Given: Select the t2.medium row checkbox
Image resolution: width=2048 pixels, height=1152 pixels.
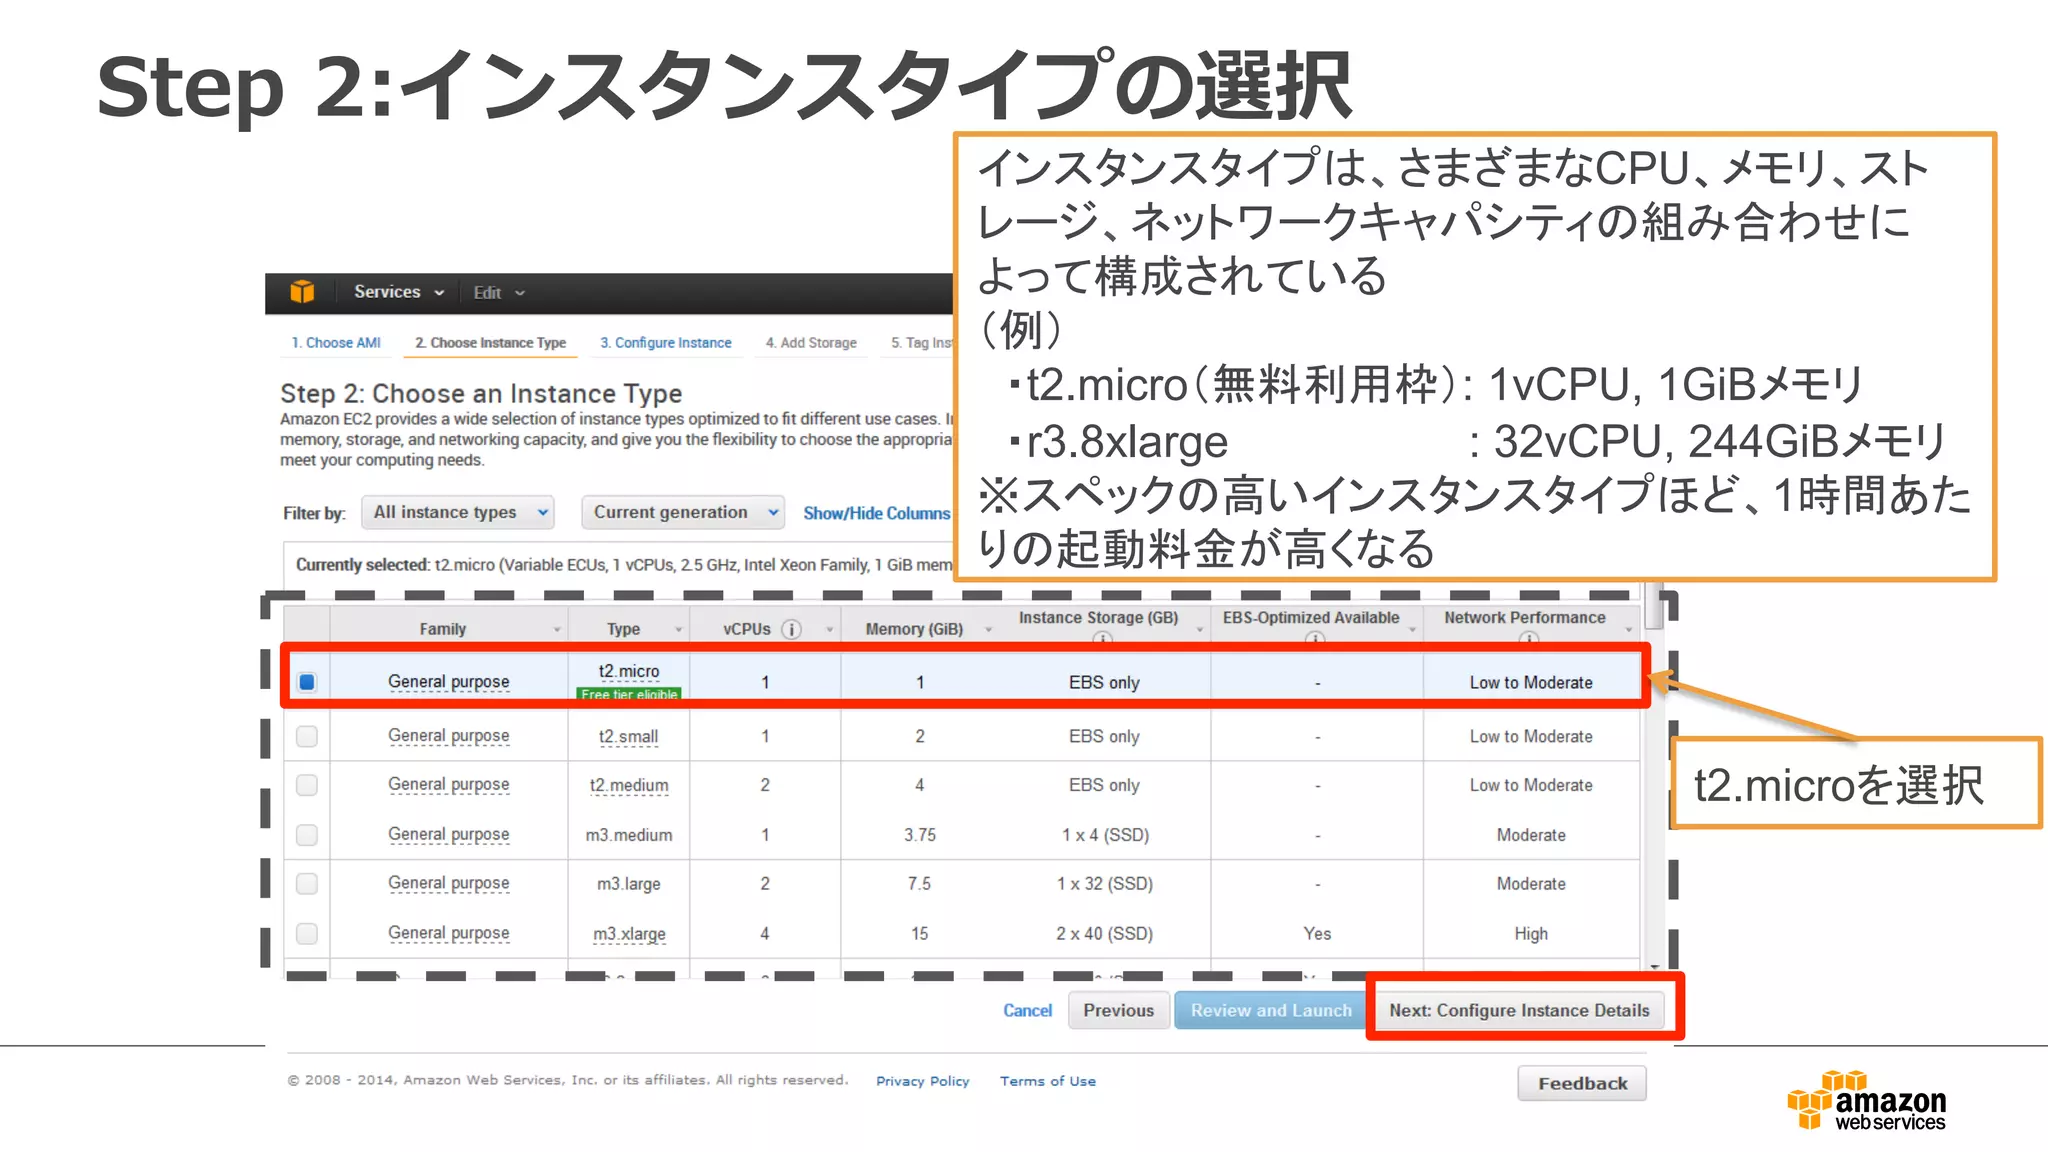Looking at the screenshot, I should pos(307,785).
